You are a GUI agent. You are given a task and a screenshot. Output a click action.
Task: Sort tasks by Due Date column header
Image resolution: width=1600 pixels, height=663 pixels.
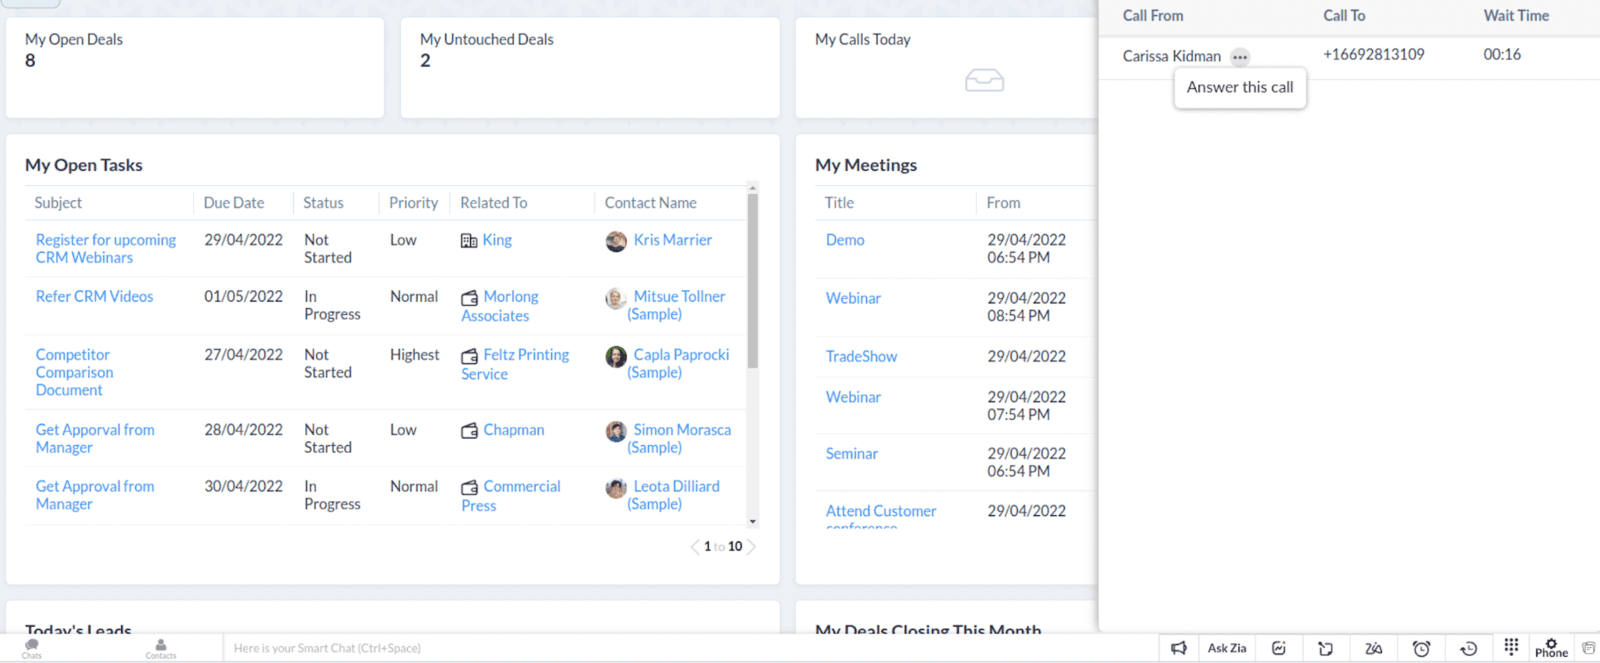click(x=234, y=203)
